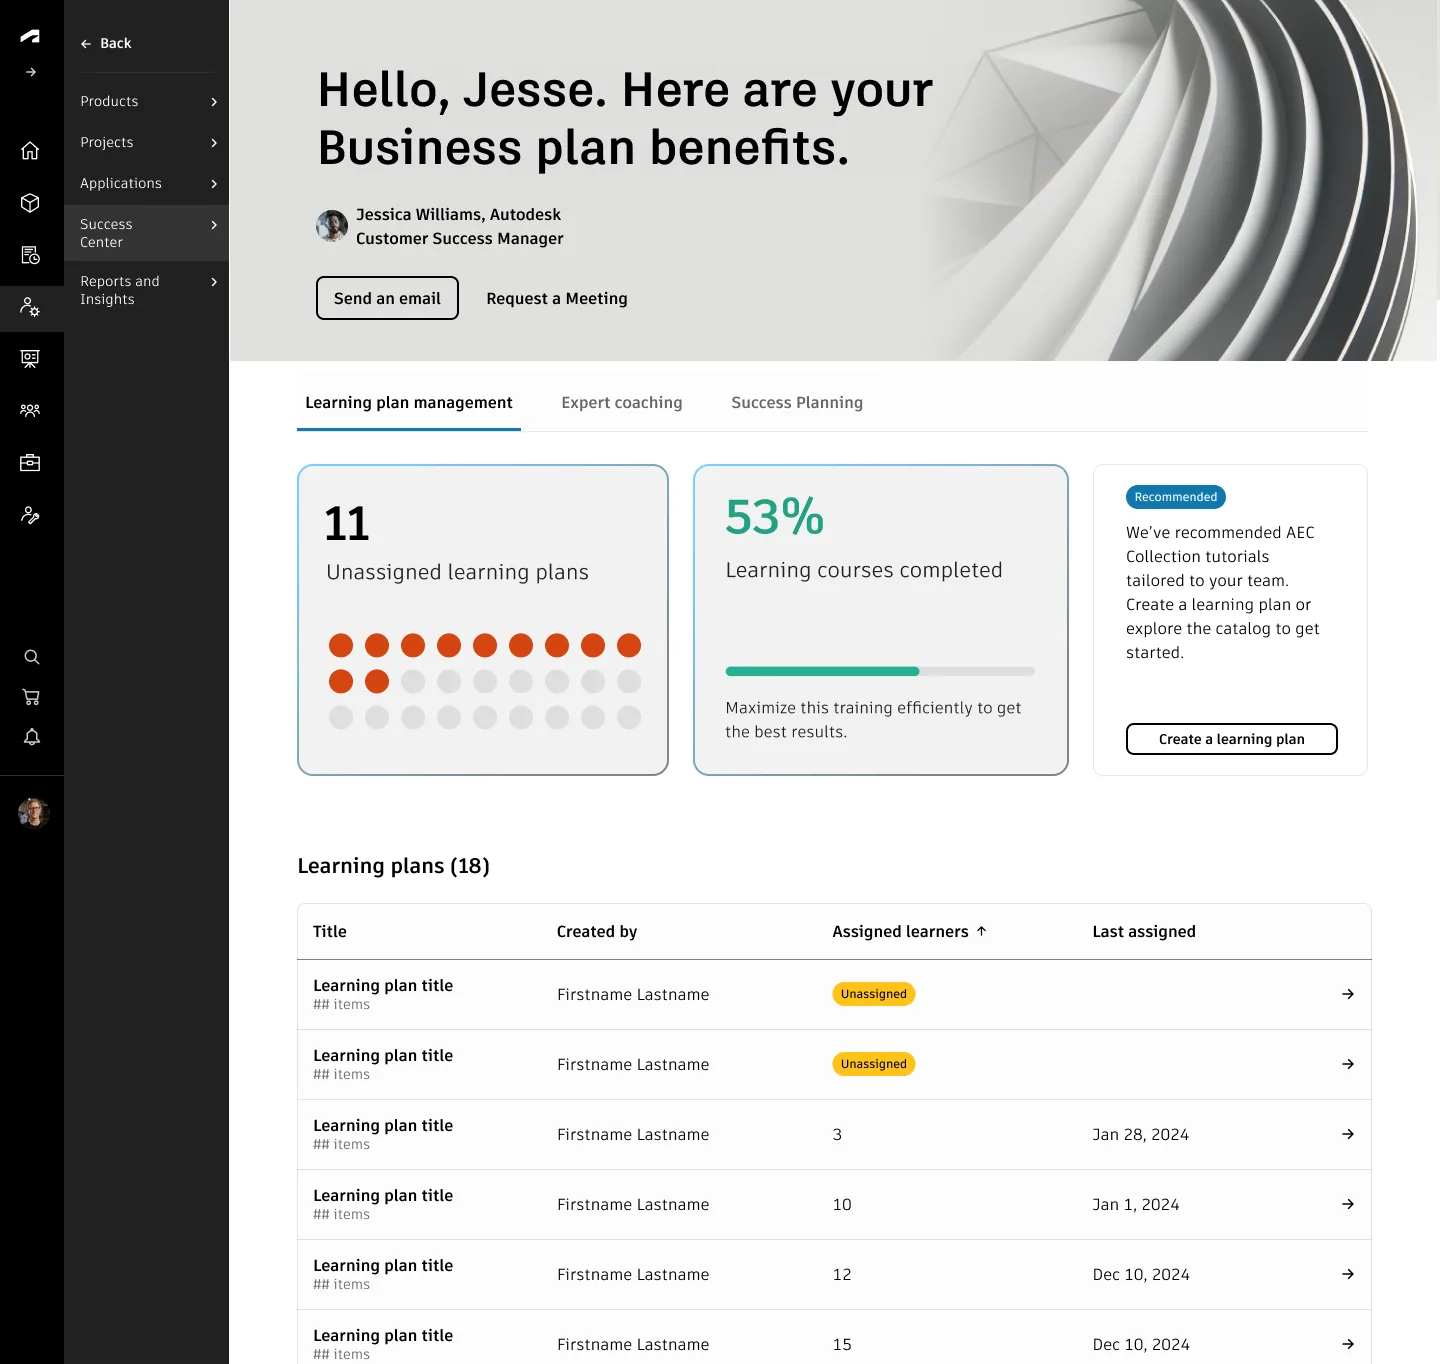
Task: Click learner count 15 cell
Action: pyautogui.click(x=842, y=1344)
